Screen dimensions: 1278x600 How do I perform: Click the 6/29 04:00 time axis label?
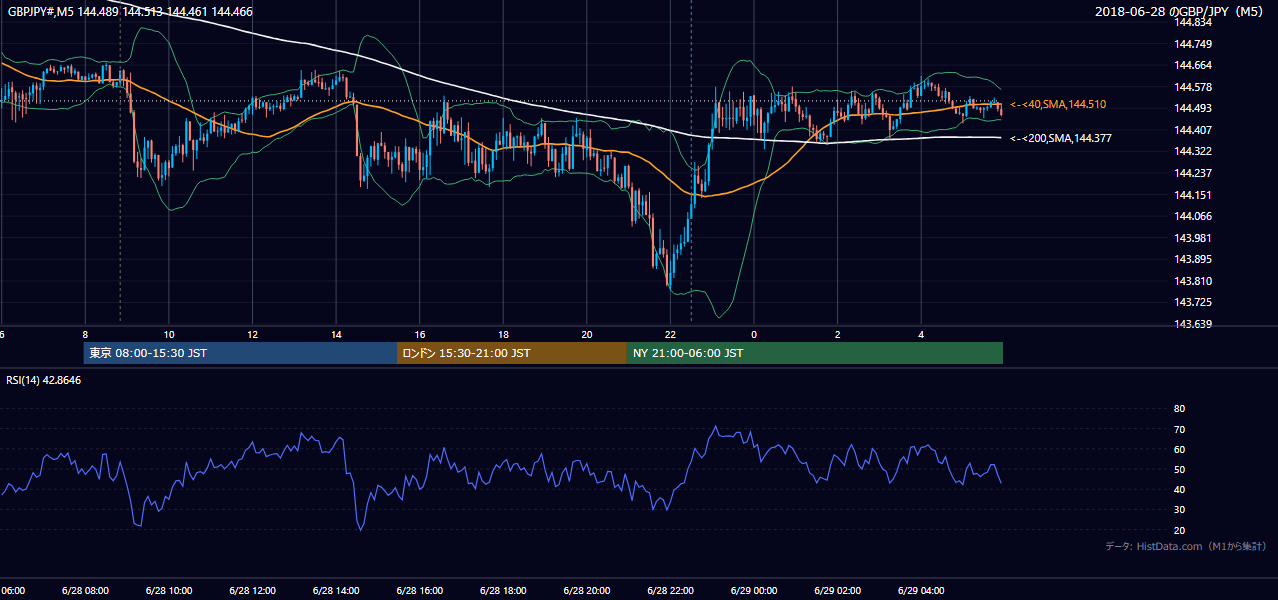920,591
